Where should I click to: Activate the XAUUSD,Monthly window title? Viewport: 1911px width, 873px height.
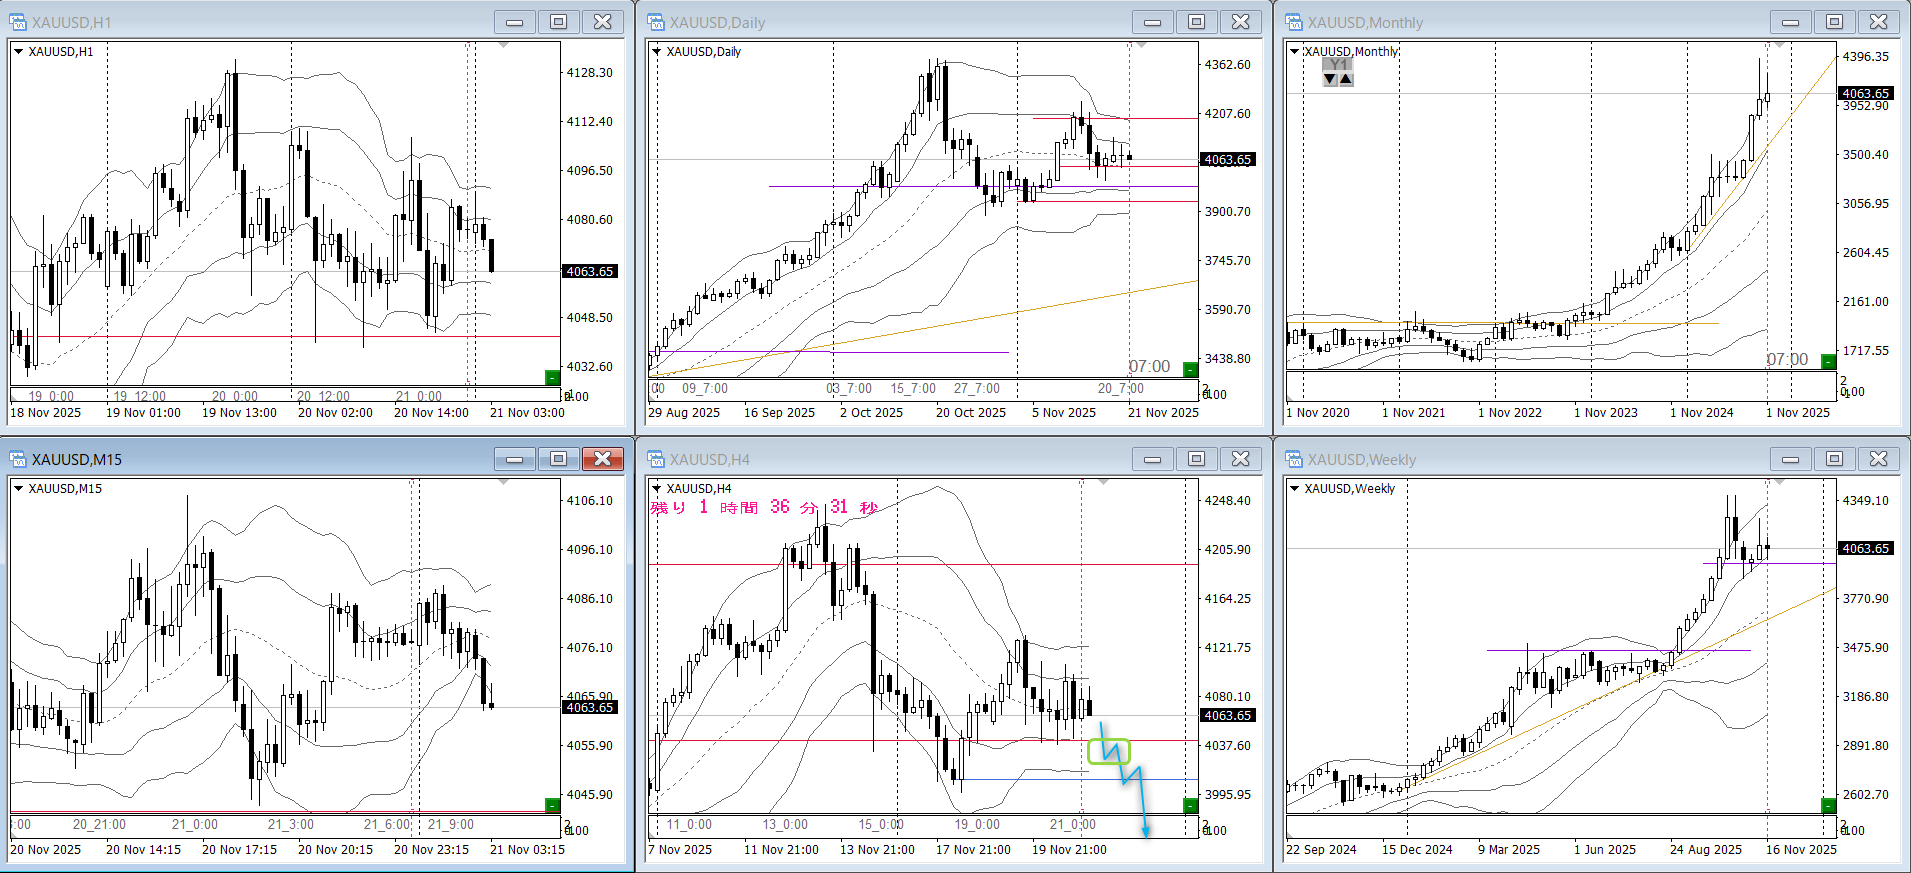[x=1365, y=22]
